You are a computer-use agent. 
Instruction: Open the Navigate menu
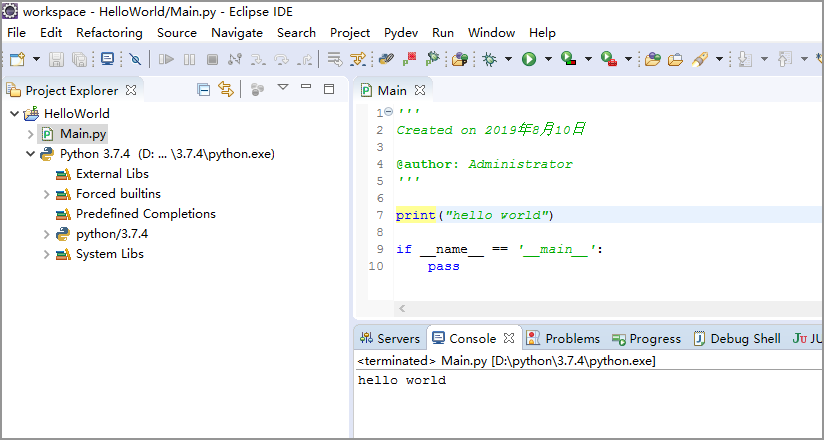click(237, 33)
